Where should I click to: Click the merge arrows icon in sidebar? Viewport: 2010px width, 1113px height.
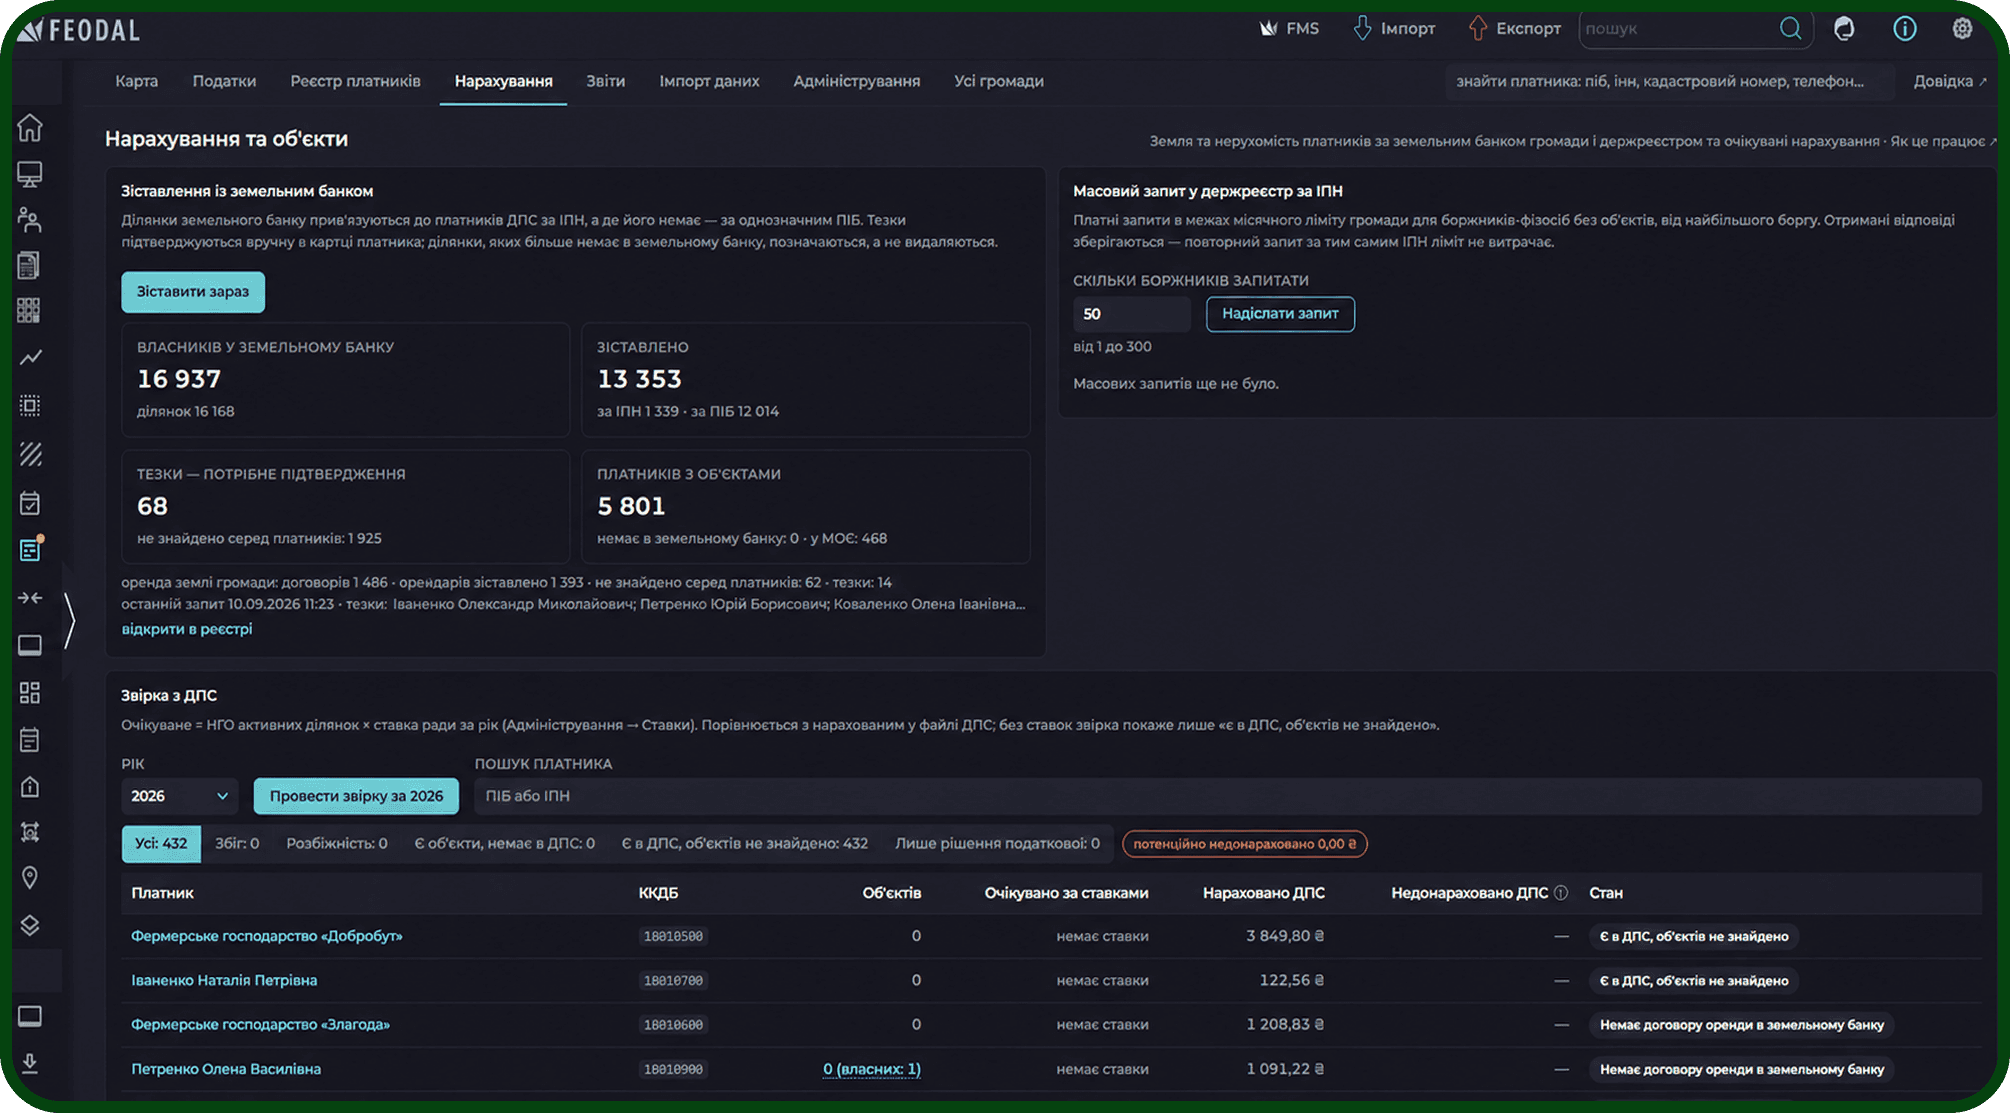pos(30,598)
